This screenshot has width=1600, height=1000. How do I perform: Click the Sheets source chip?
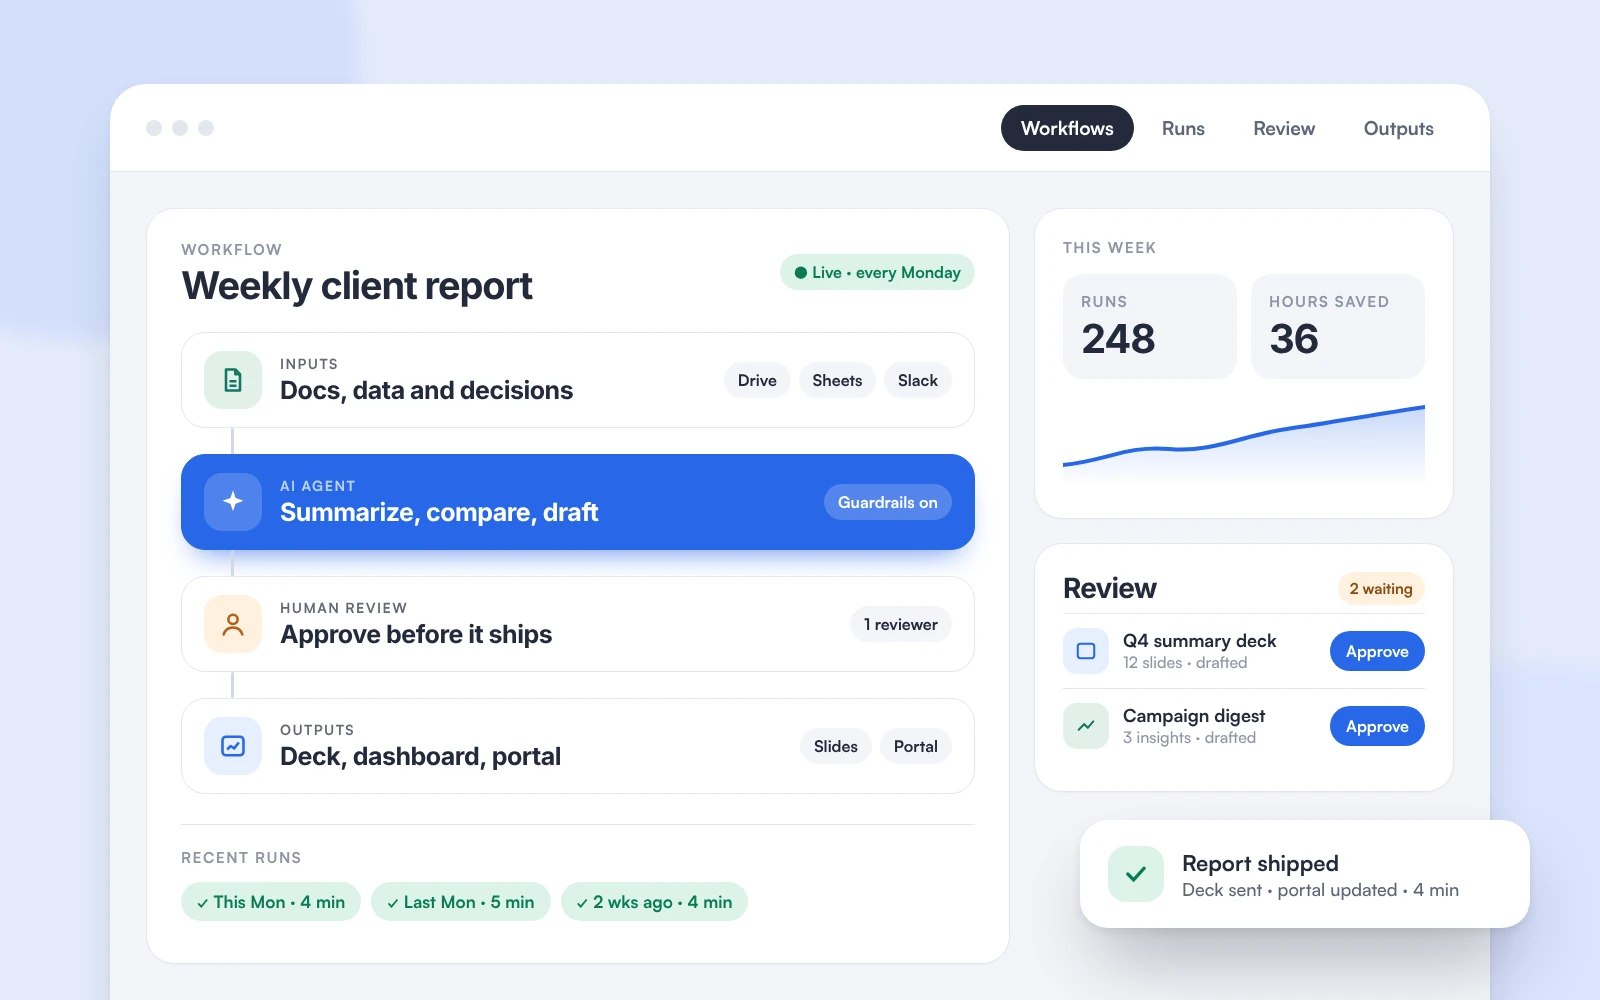837,380
